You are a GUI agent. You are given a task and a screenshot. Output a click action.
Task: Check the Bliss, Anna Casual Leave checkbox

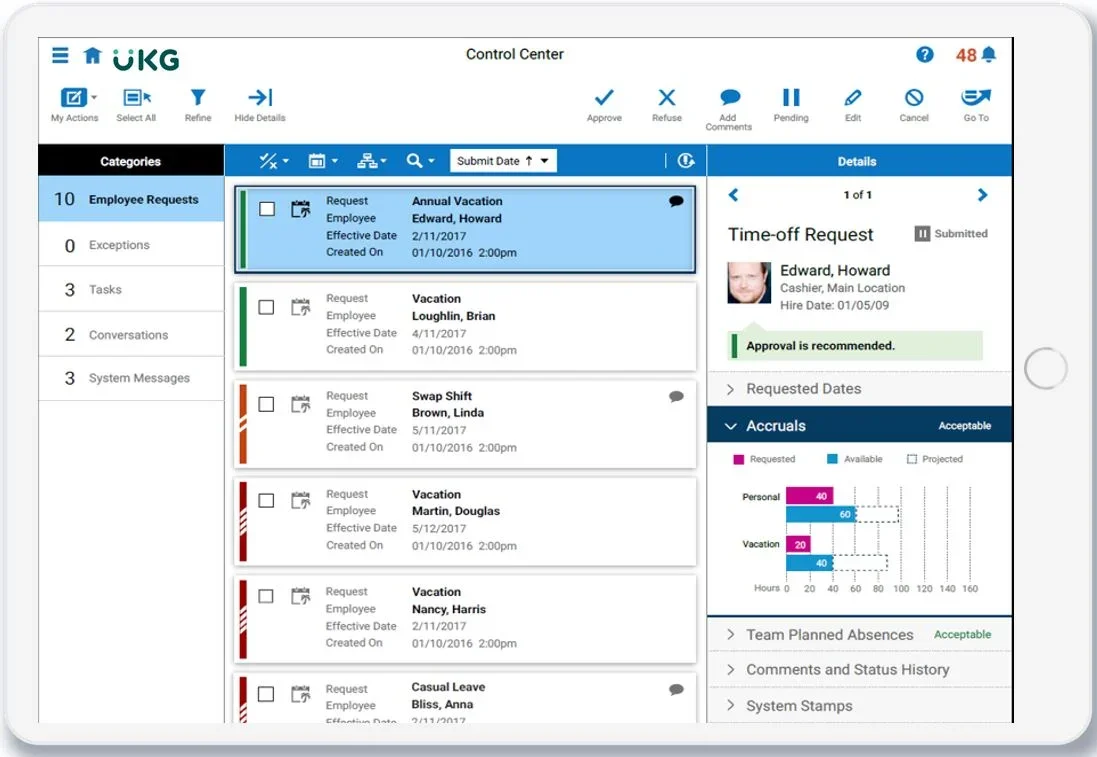[x=267, y=694]
